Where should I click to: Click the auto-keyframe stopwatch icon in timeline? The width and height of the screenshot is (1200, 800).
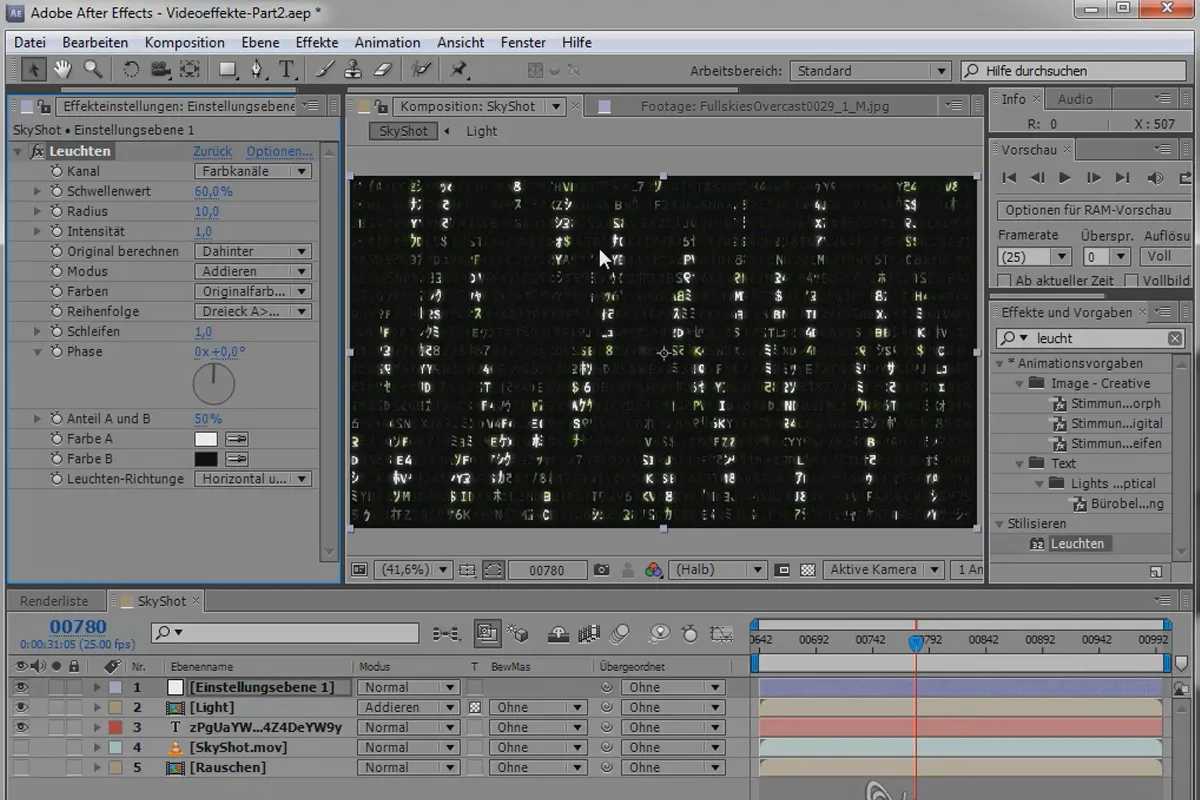pyautogui.click(x=690, y=633)
